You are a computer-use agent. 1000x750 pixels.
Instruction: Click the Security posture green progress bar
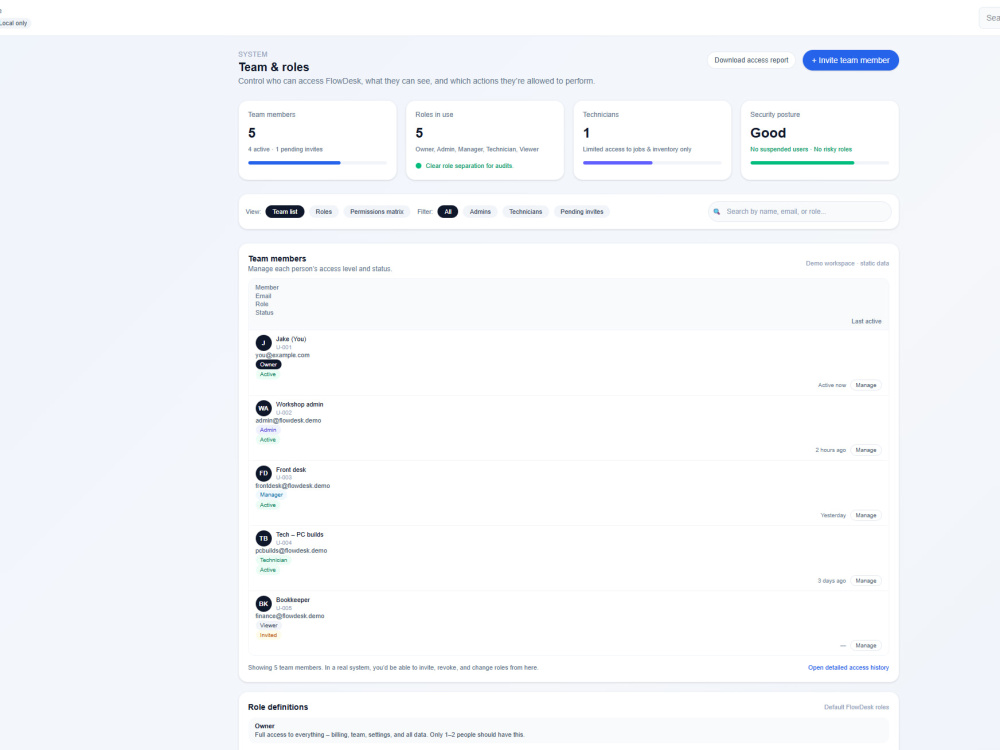[x=820, y=163]
